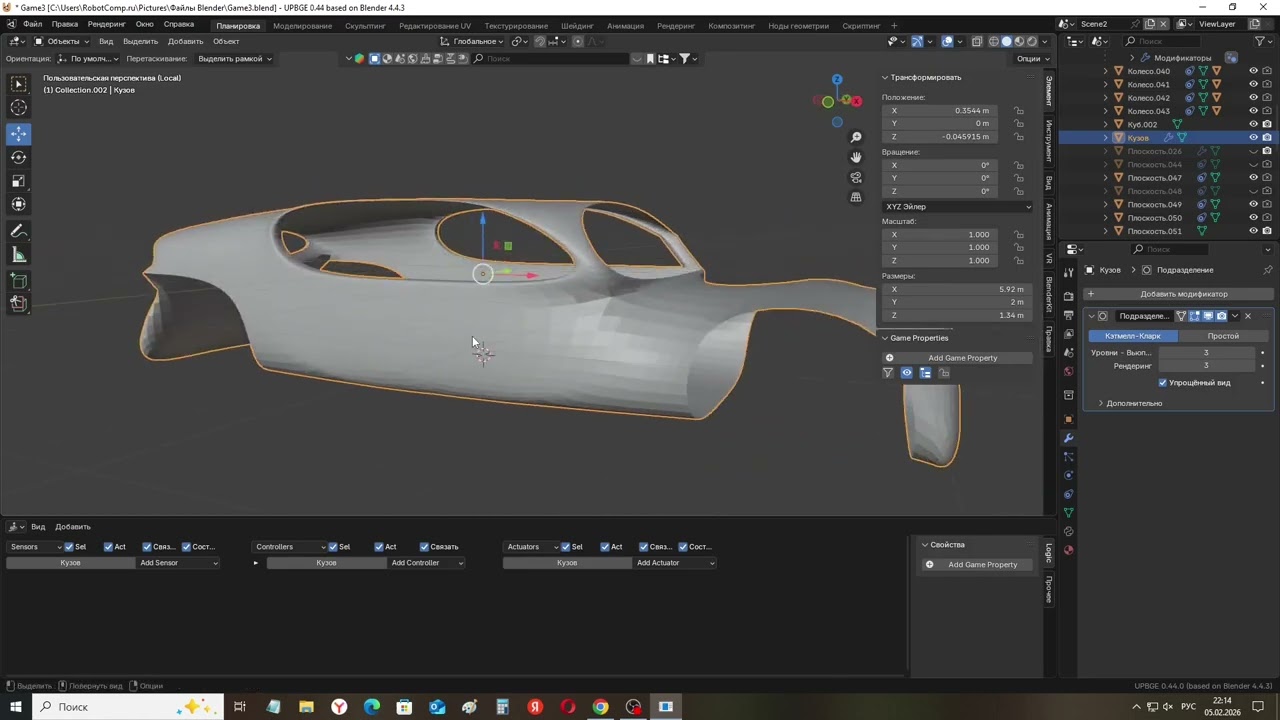Select the Measure tool
This screenshot has height=720, width=1280.
(19, 255)
